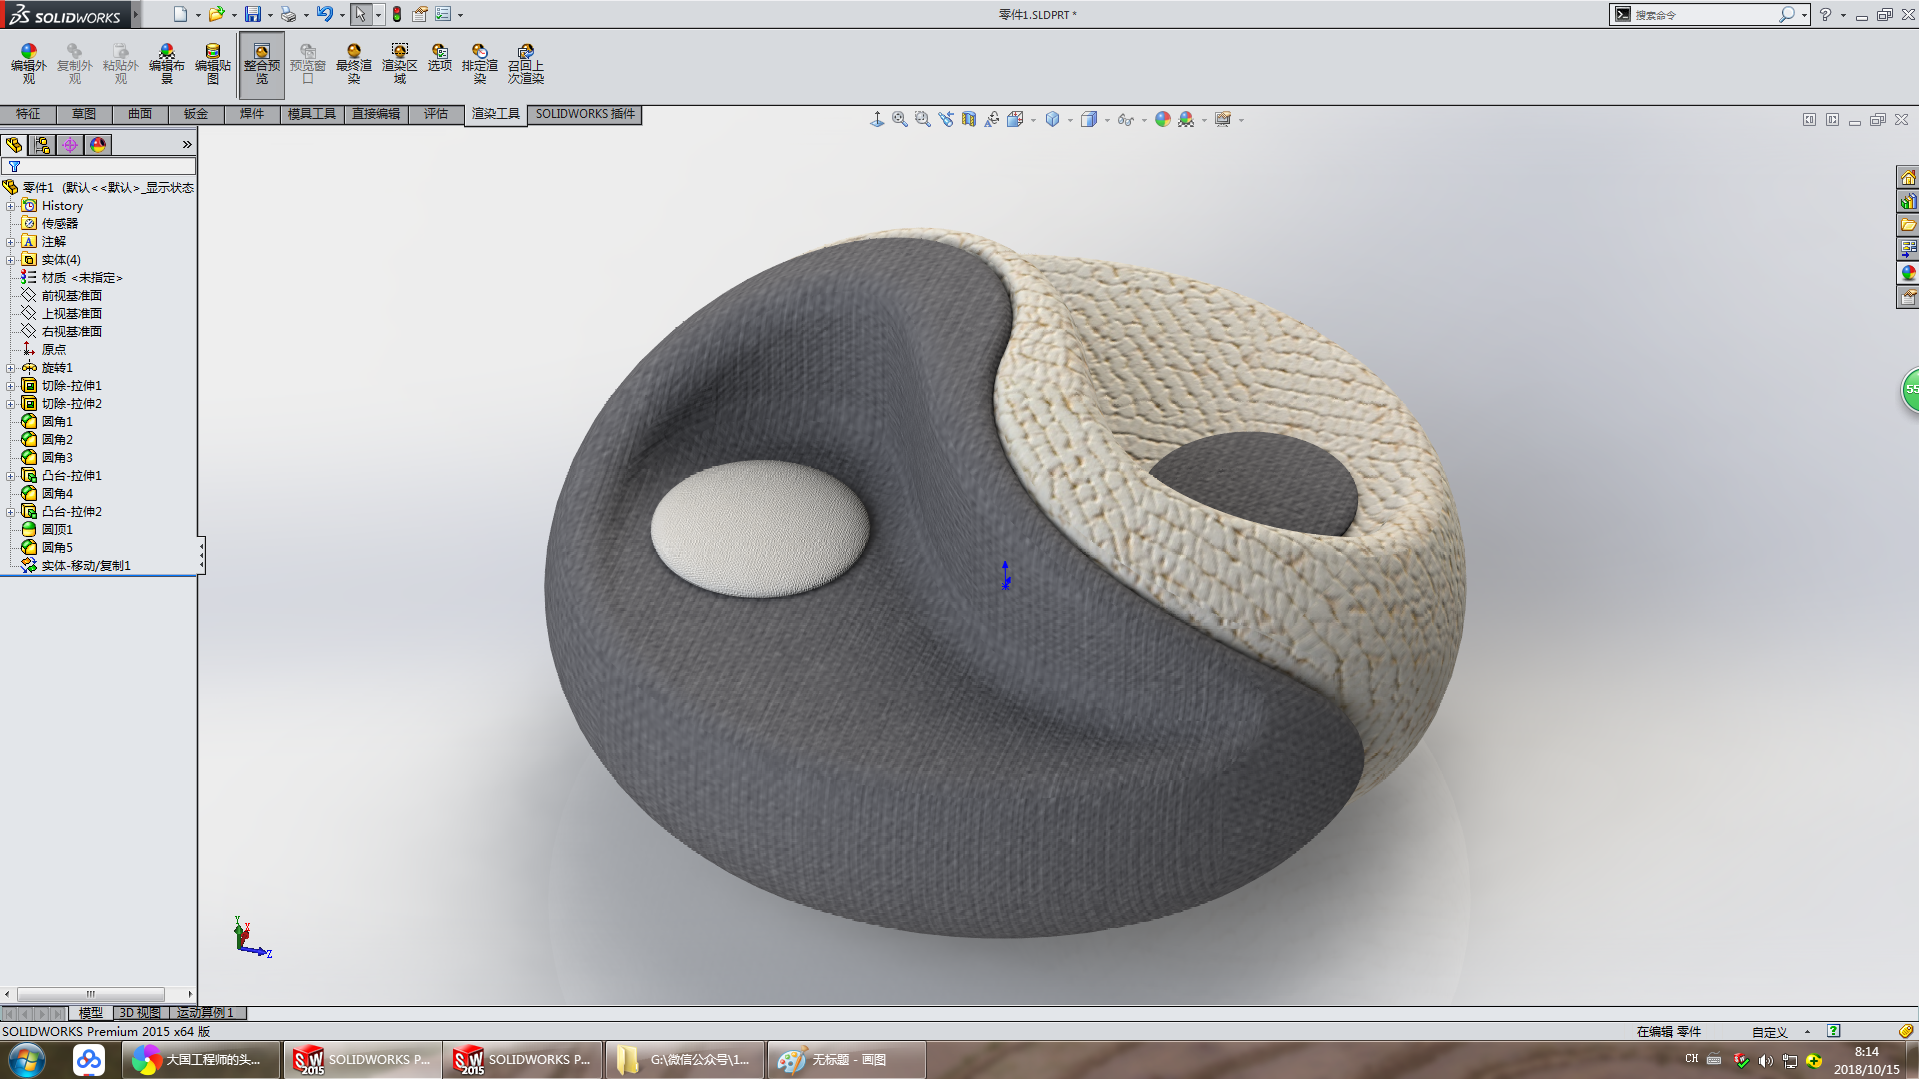Image resolution: width=1919 pixels, height=1079 pixels.
Task: Open the Design Library task pane tab
Action: pos(1908,201)
